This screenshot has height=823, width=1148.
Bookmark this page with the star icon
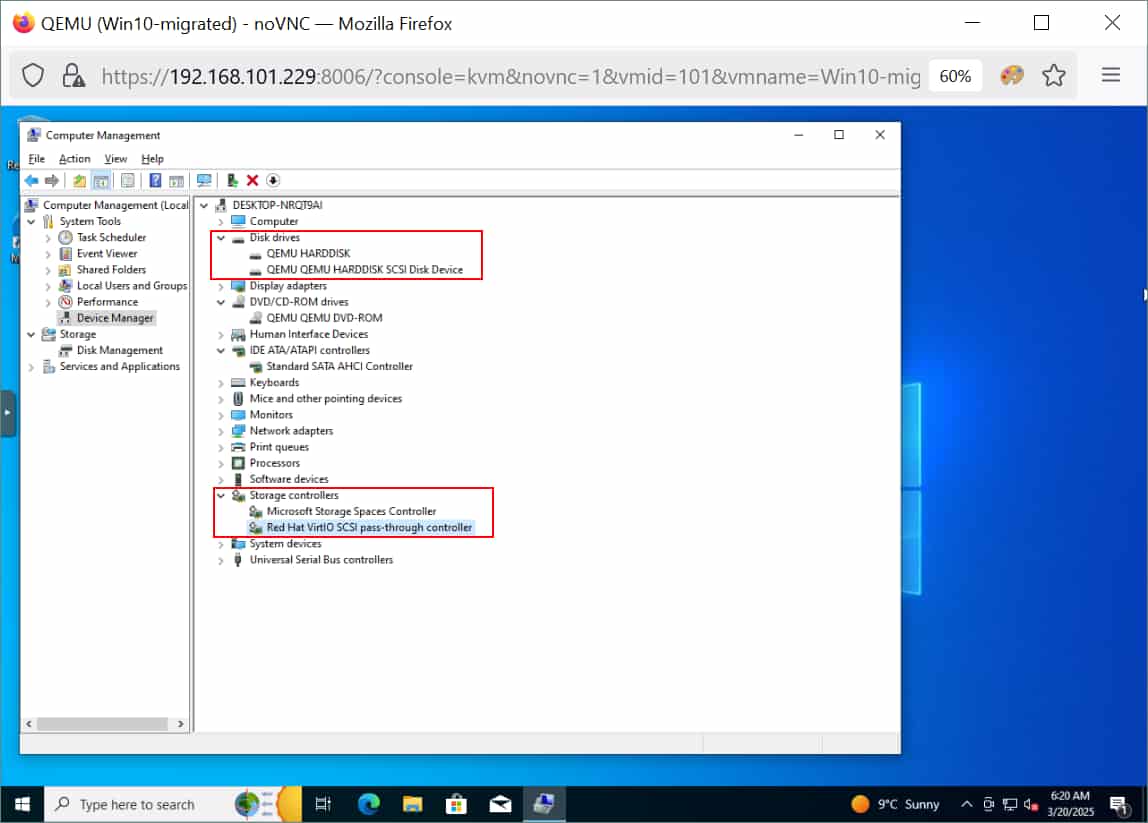(x=1054, y=75)
